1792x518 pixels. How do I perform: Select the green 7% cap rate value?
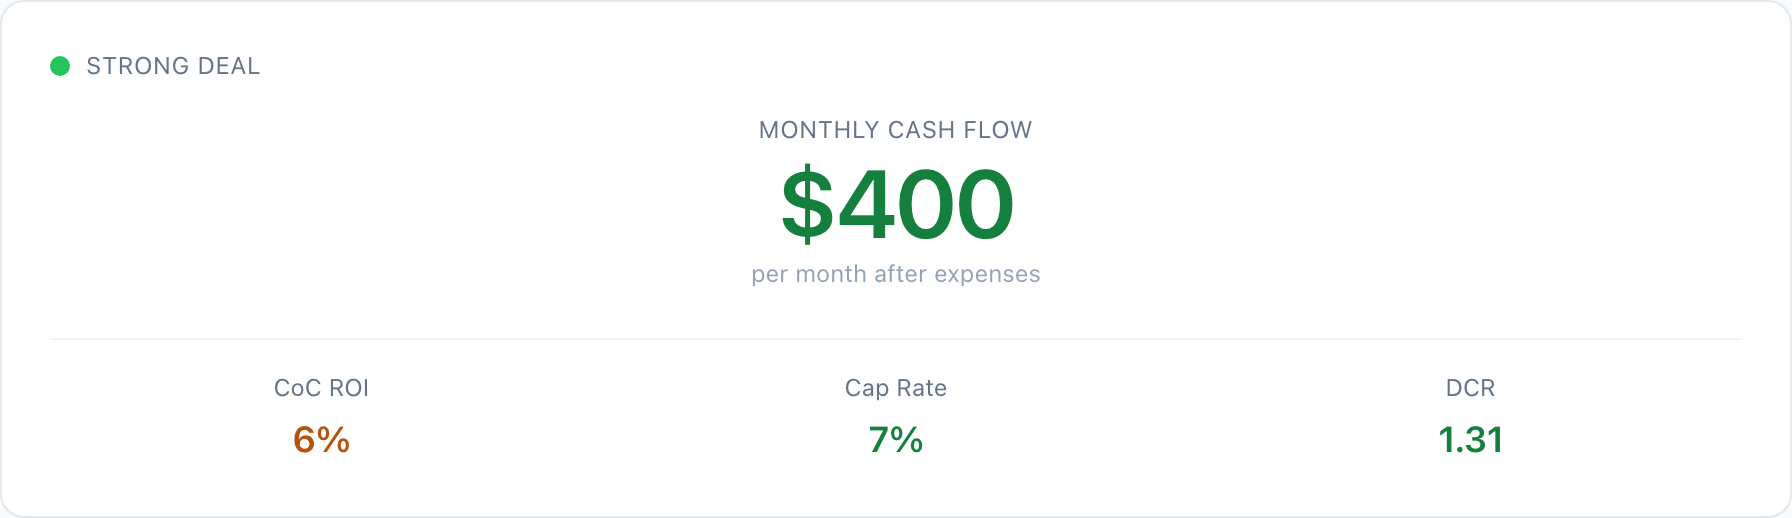pyautogui.click(x=895, y=440)
